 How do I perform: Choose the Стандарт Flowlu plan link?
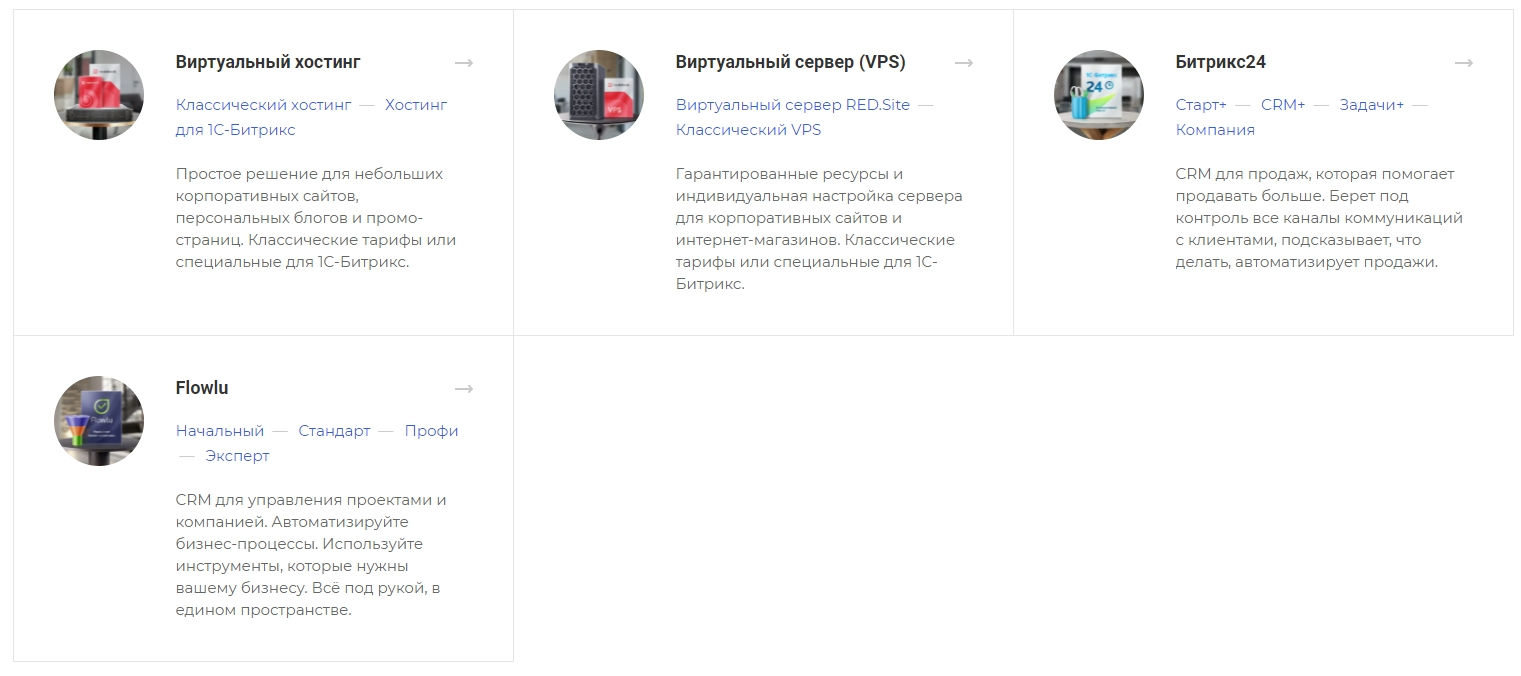click(x=334, y=431)
